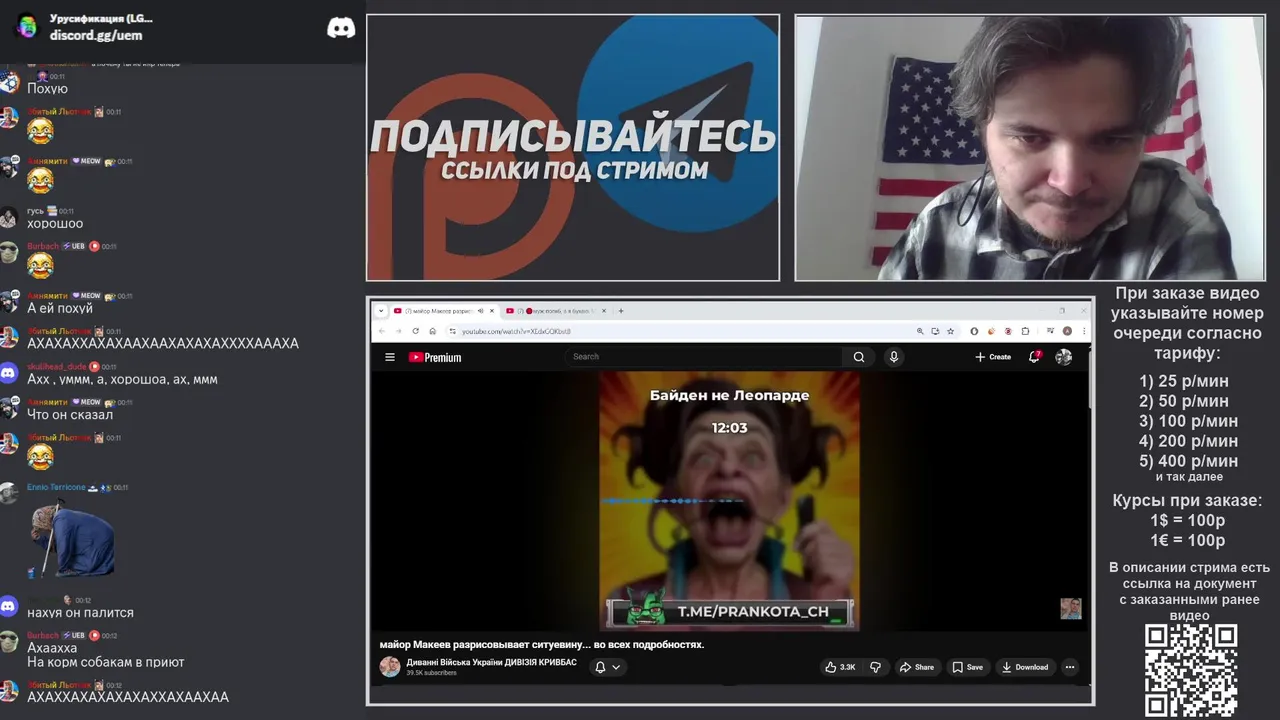Open channel avatar Диванні Війська України
1280x720 pixels.
tap(390, 667)
